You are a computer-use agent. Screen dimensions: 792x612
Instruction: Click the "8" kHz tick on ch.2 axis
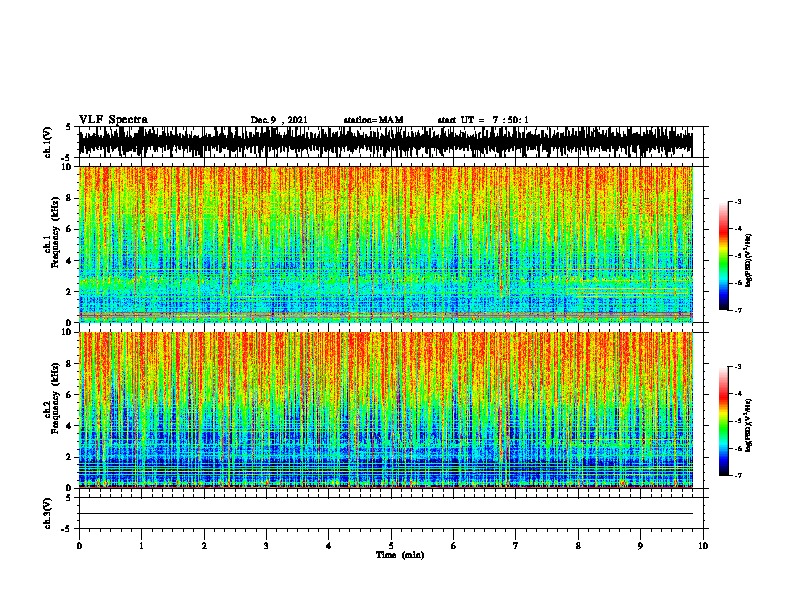pyautogui.click(x=70, y=364)
